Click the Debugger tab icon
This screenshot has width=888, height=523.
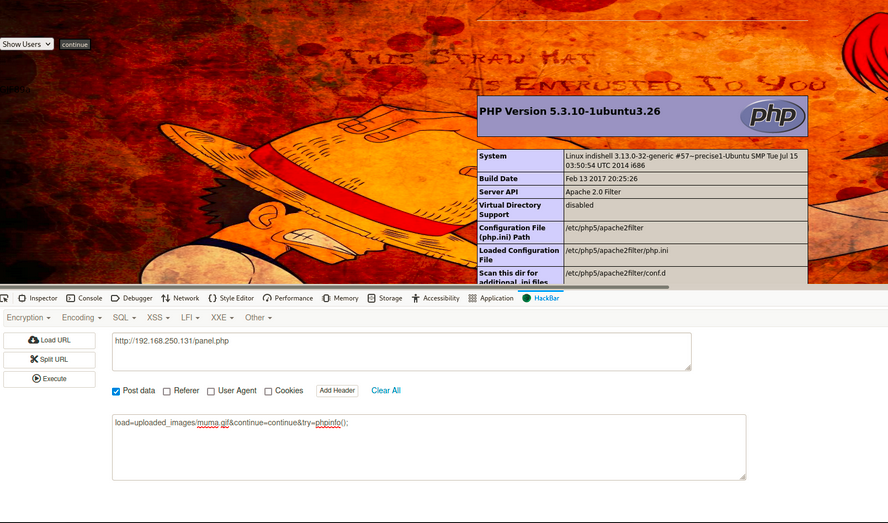(115, 298)
